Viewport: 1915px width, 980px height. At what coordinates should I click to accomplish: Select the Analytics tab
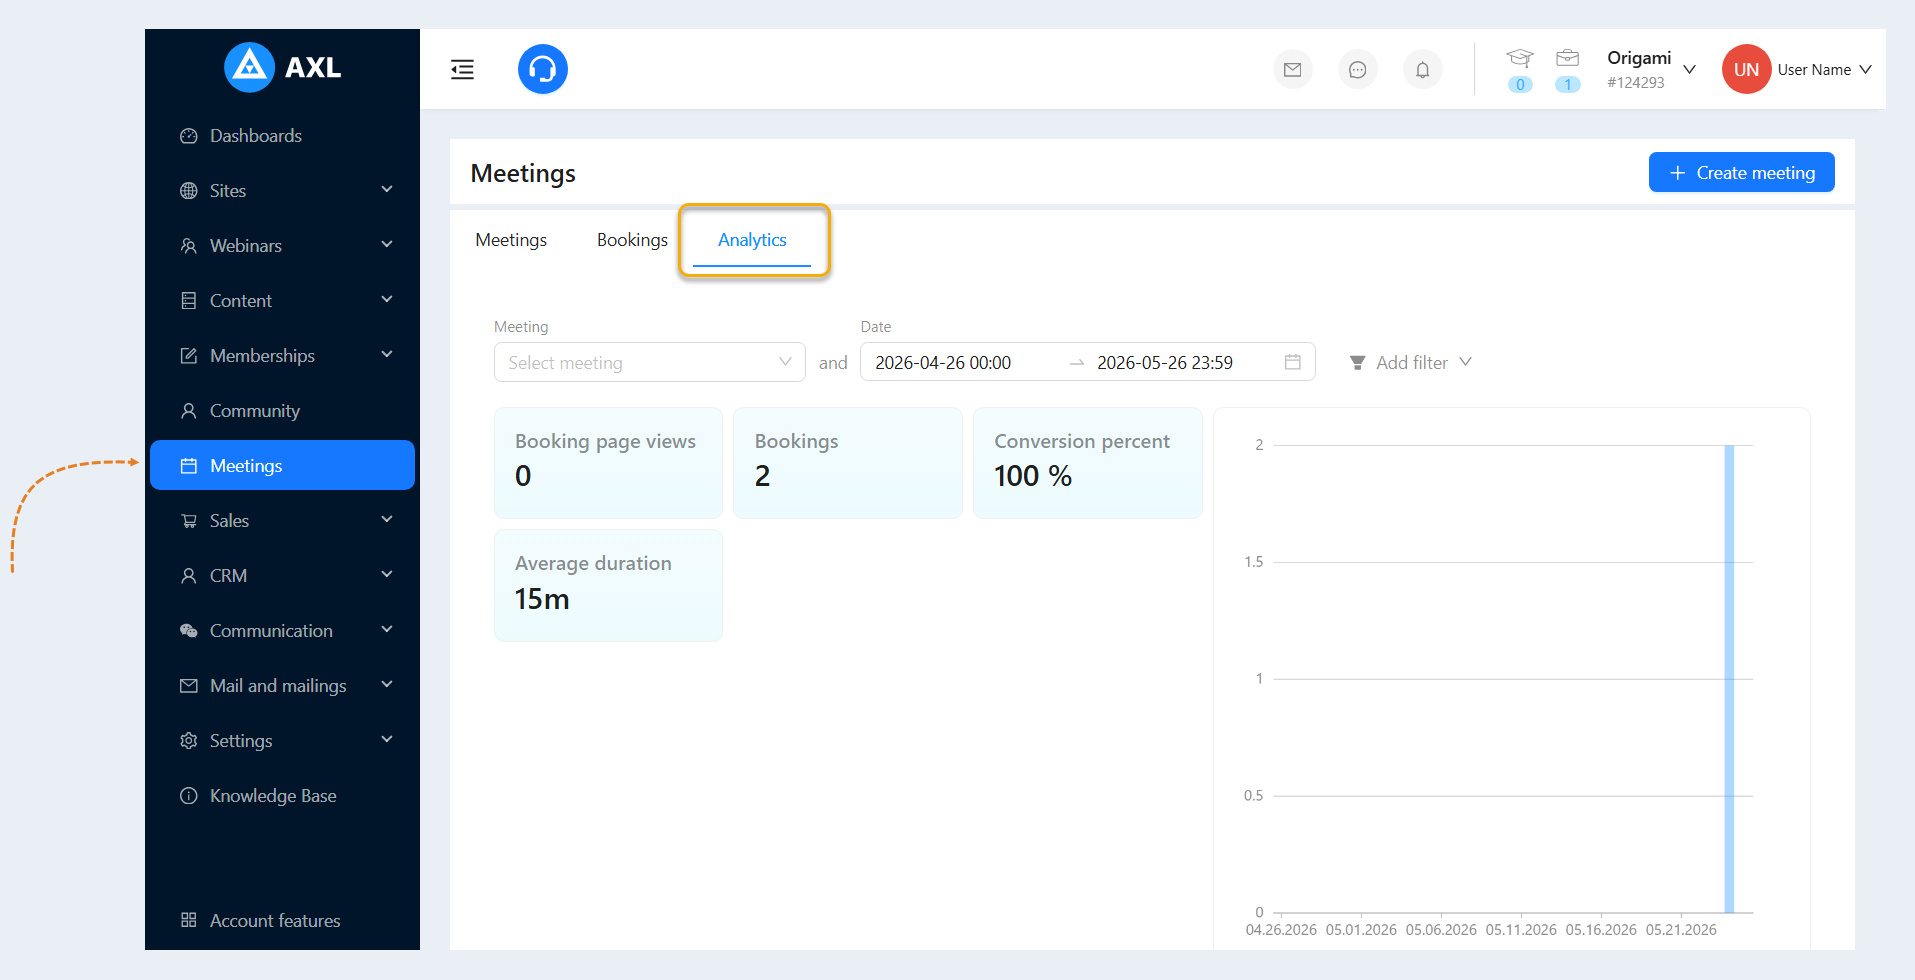click(x=752, y=240)
